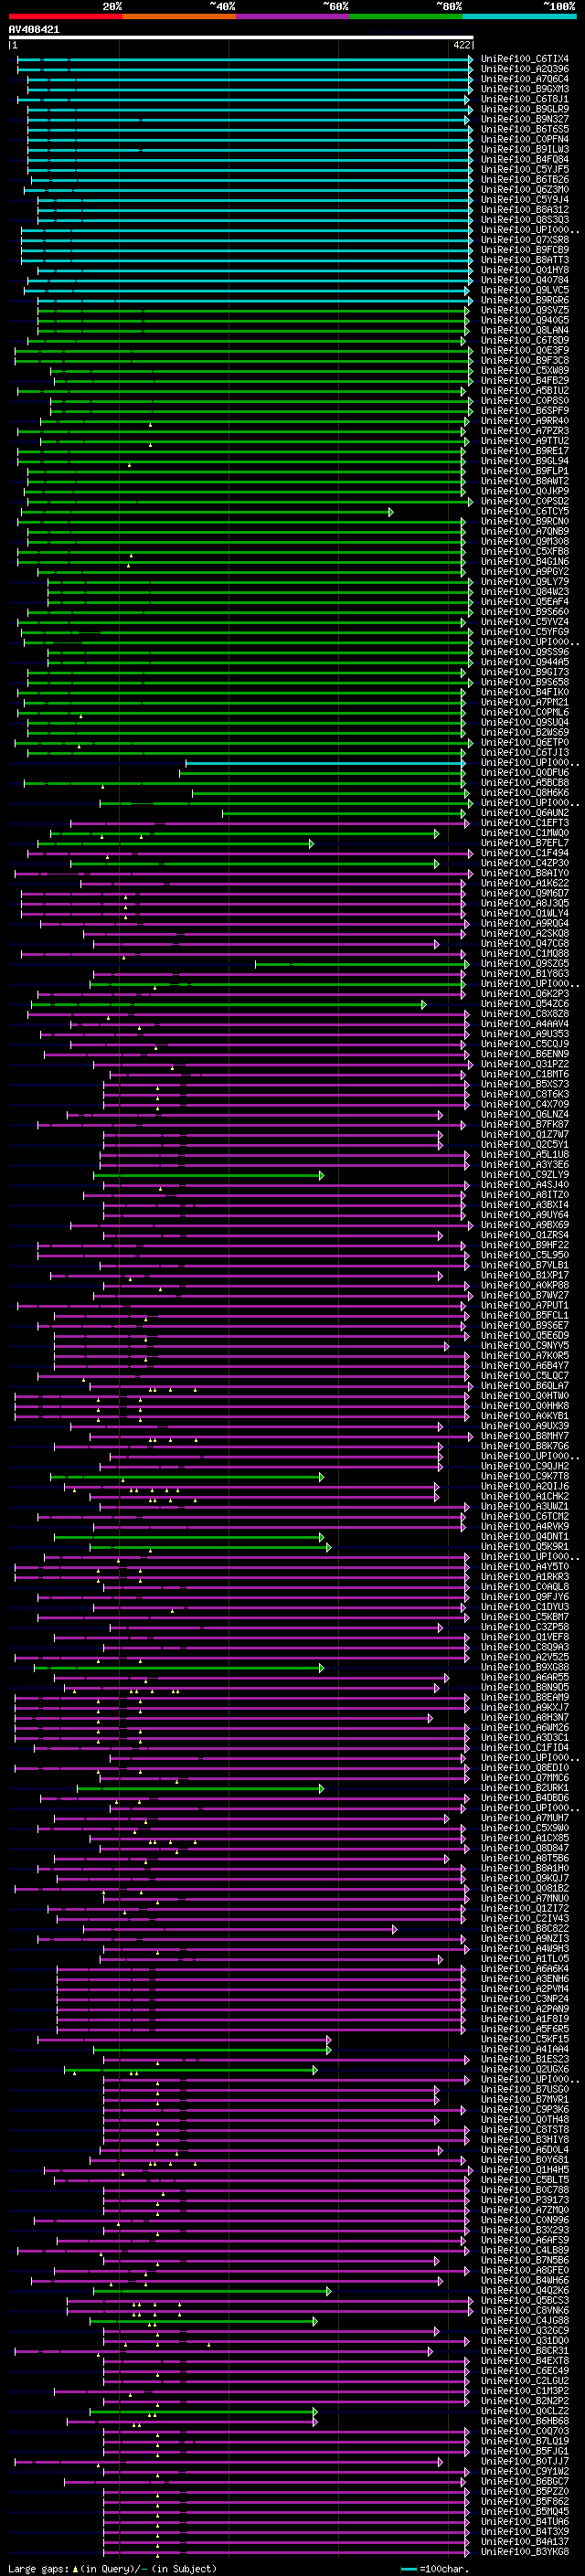The image size is (585, 2576).
Task: Click hit label UniRef100_Q0DFU6
Action: click(525, 772)
